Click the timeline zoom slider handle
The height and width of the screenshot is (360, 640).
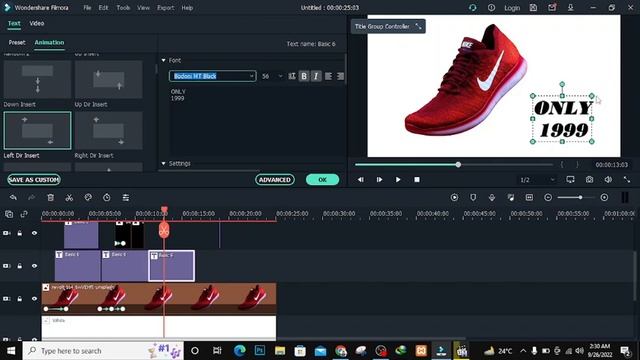[x=580, y=198]
